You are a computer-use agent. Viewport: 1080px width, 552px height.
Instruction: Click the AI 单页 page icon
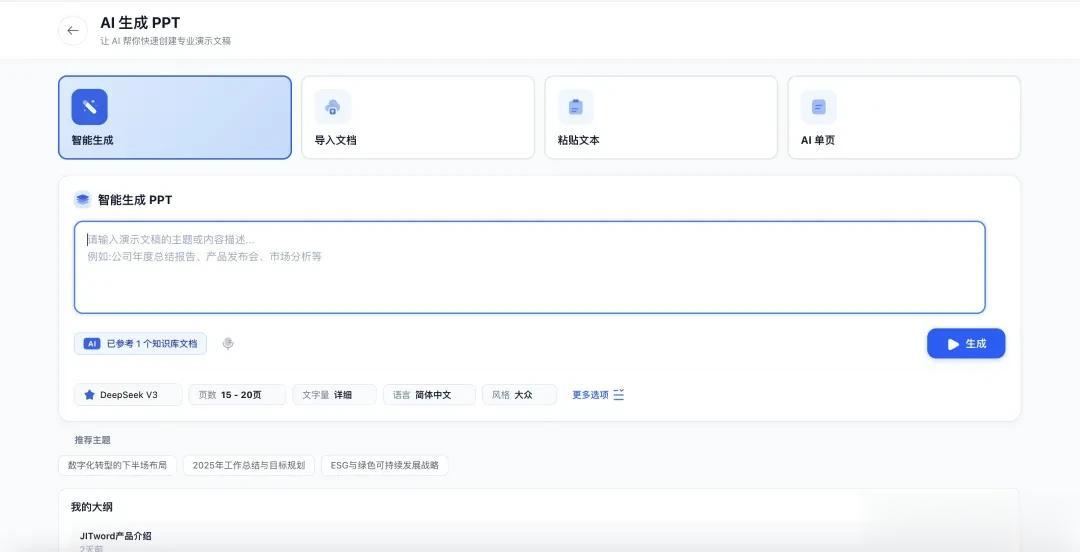coord(819,107)
